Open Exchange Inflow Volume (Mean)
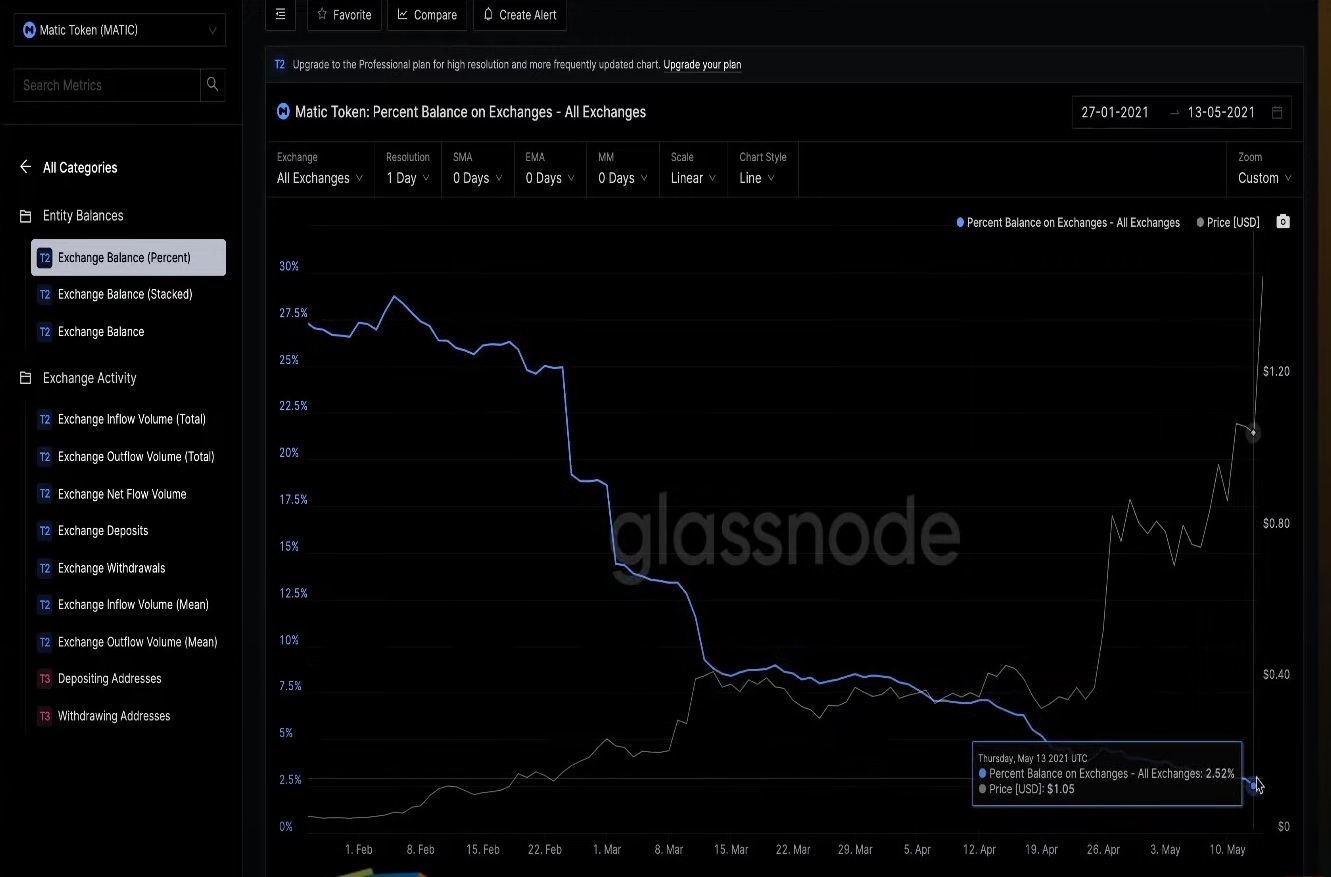 (x=133, y=605)
